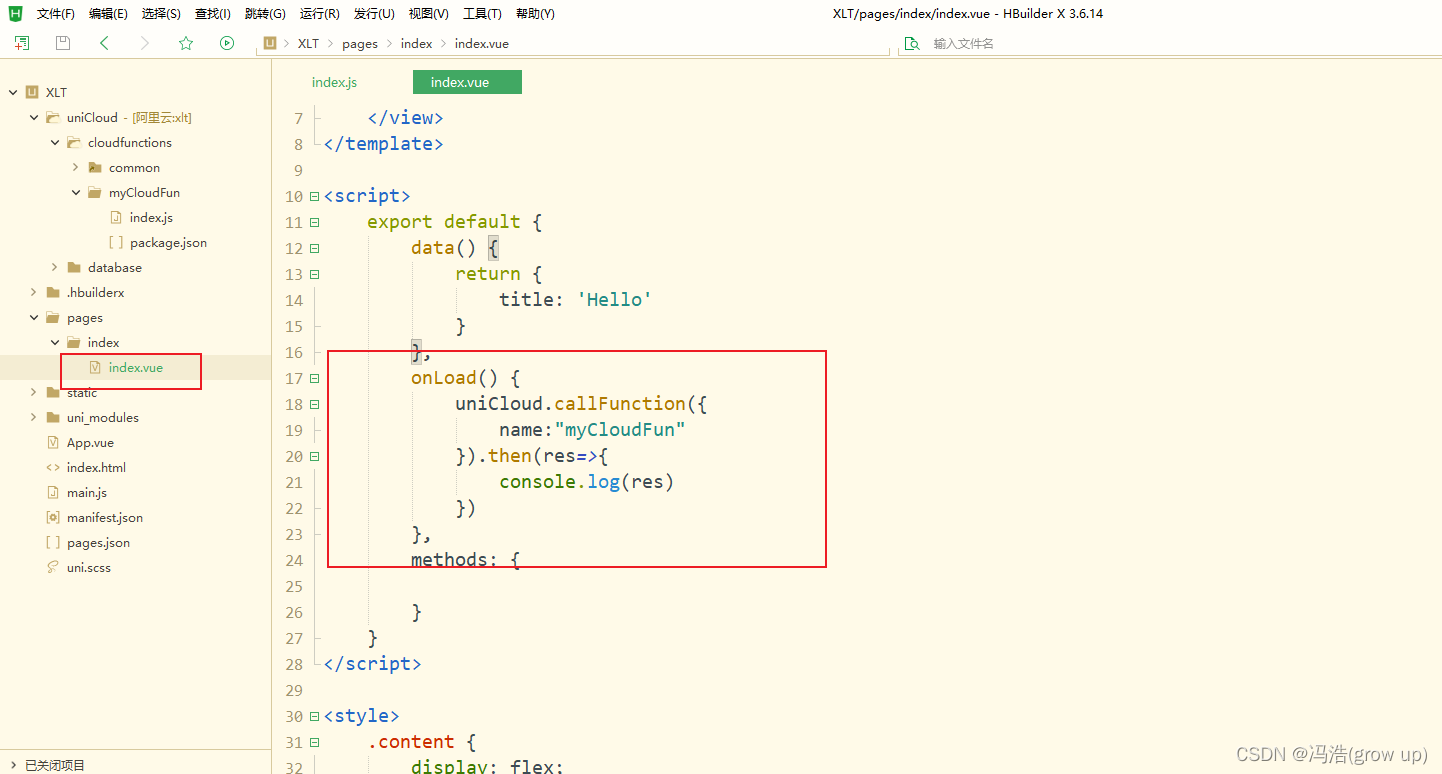
Task: Fold the style block at line 30
Action: click(315, 716)
